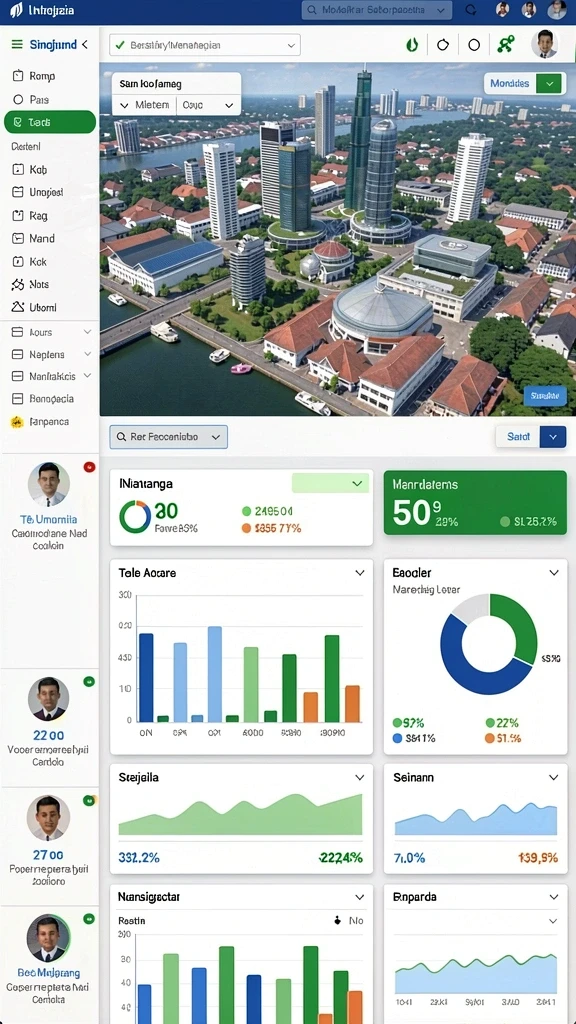The image size is (576, 1024).
Task: Select the Nots sidebar icon
Action: pyautogui.click(x=18, y=284)
